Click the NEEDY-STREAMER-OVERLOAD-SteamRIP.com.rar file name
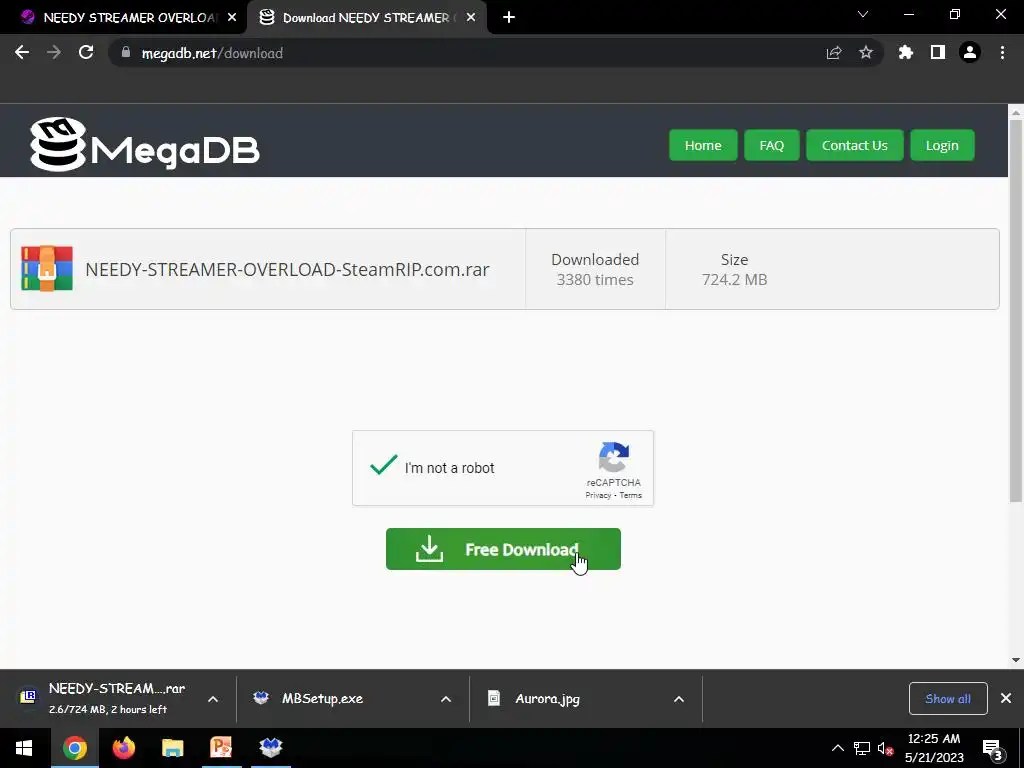The image size is (1024, 768). click(287, 269)
